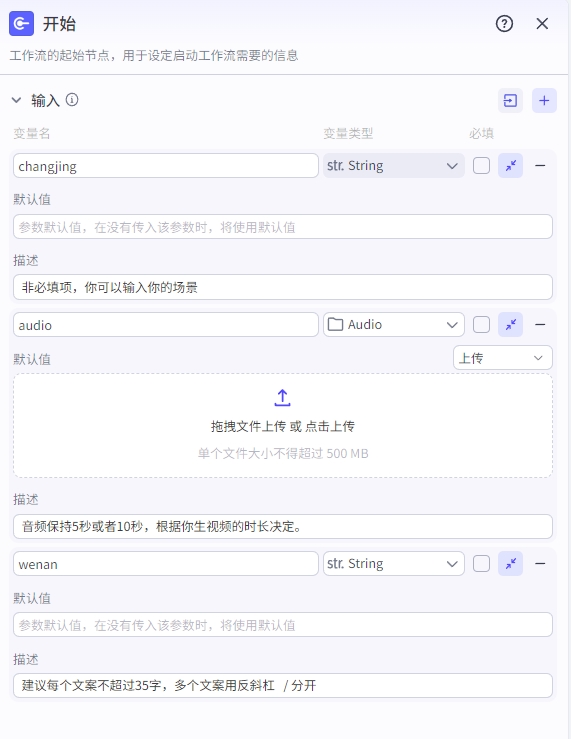
Task: Click the wenan variable name field
Action: click(166, 564)
